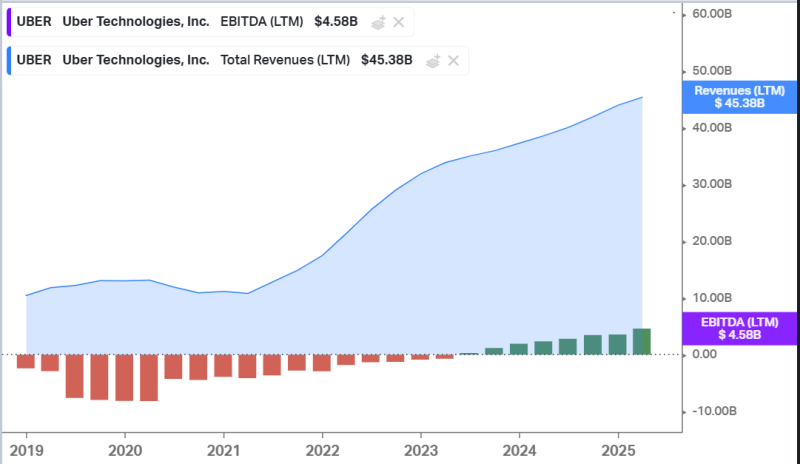Click the 50.00B y-axis label

[712, 70]
